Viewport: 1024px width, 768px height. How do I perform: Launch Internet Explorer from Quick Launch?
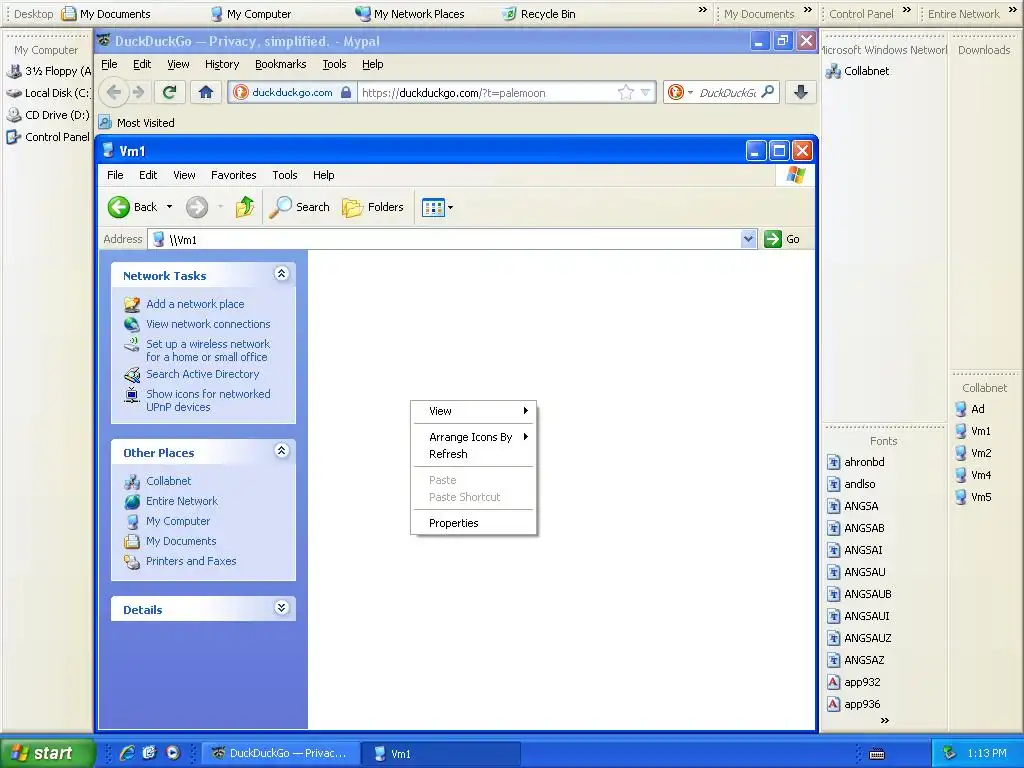tap(127, 753)
